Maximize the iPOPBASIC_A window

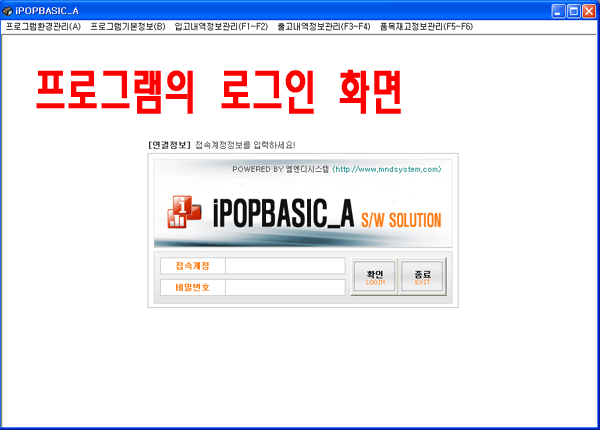click(574, 11)
